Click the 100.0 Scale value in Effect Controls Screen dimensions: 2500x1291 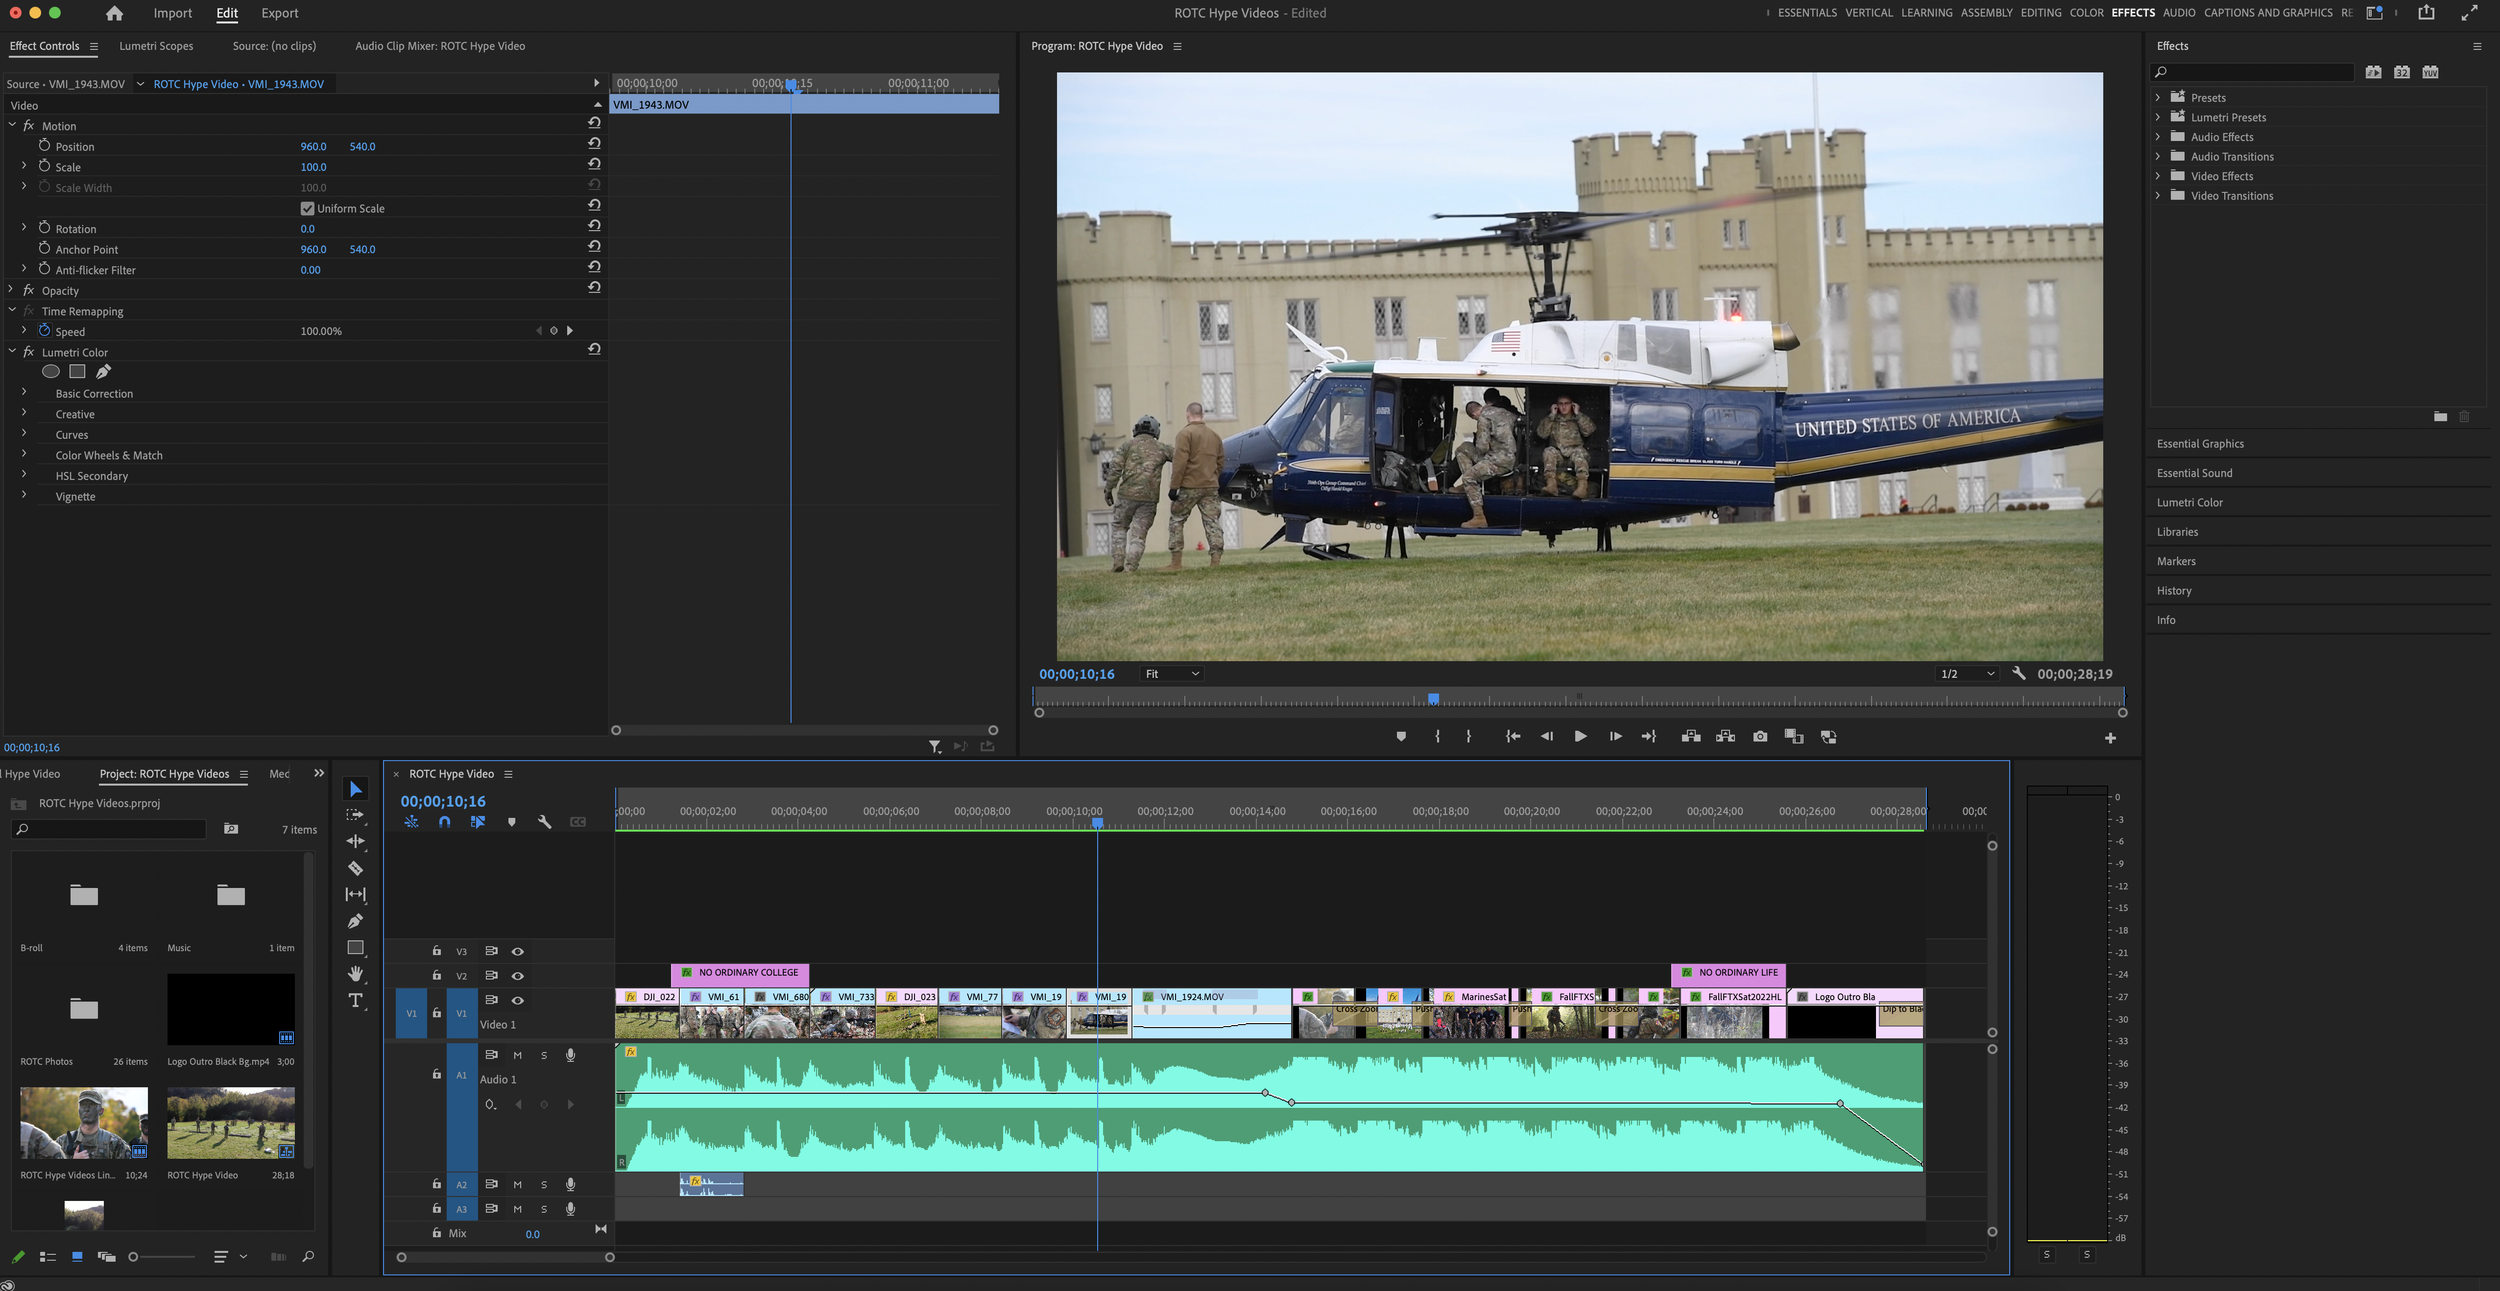point(316,167)
